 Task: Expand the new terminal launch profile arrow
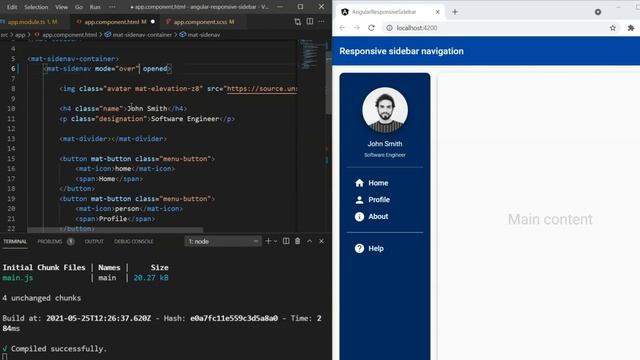point(276,241)
